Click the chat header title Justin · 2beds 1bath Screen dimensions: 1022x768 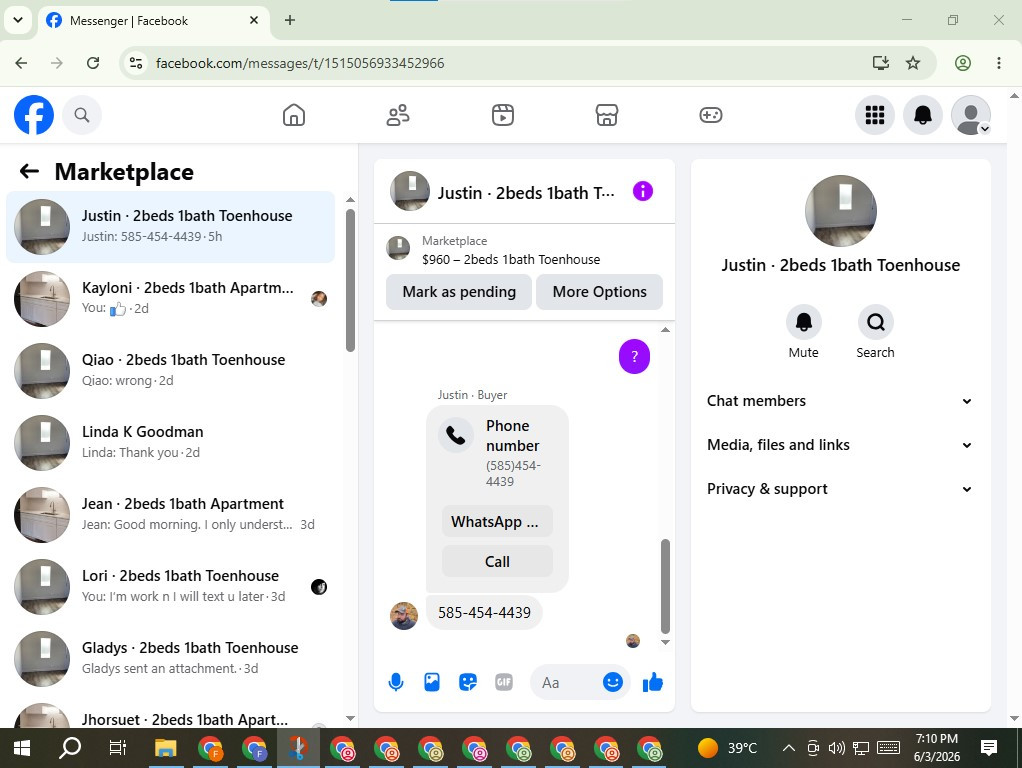coord(525,193)
